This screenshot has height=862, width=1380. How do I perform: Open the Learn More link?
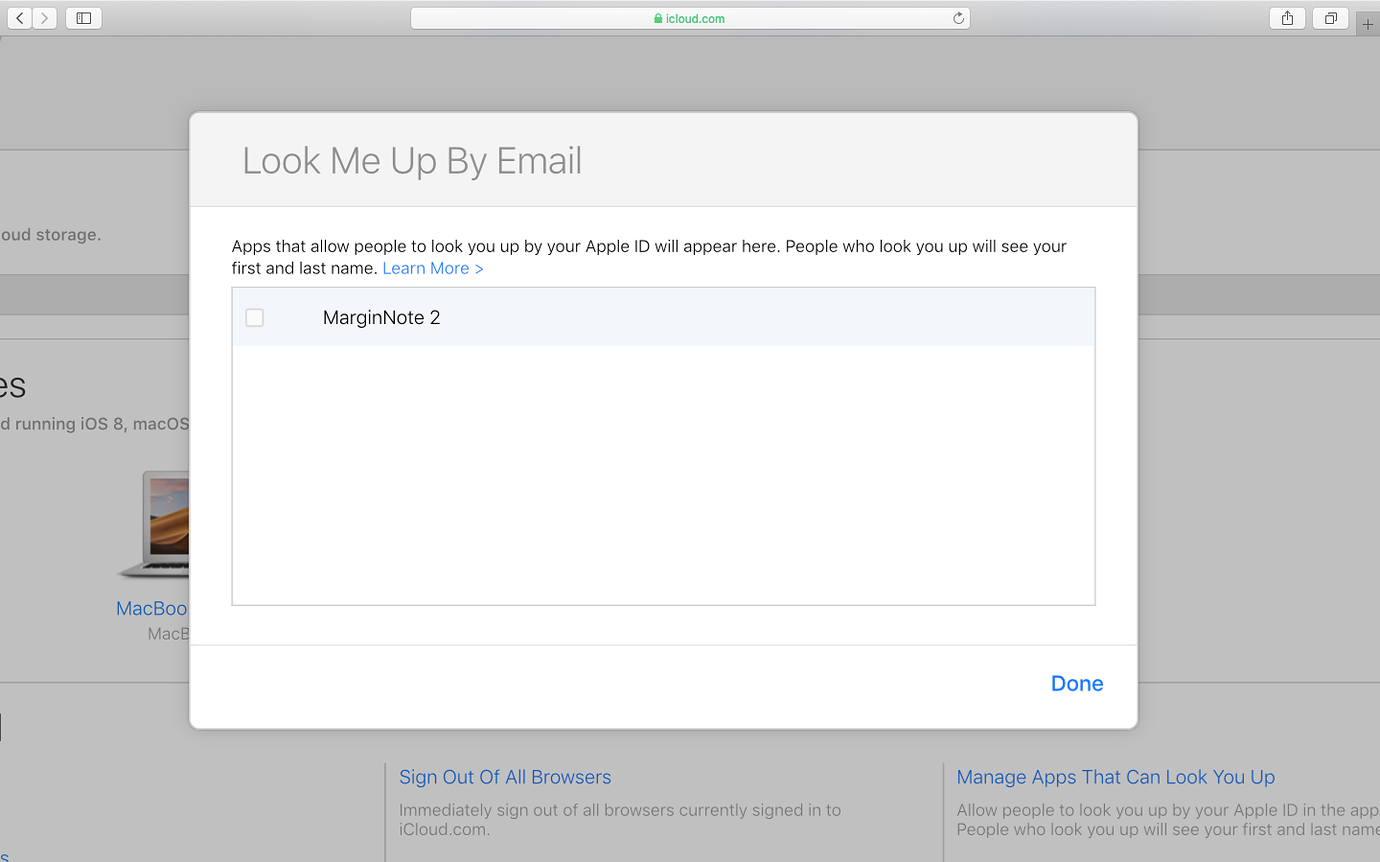[x=433, y=268]
